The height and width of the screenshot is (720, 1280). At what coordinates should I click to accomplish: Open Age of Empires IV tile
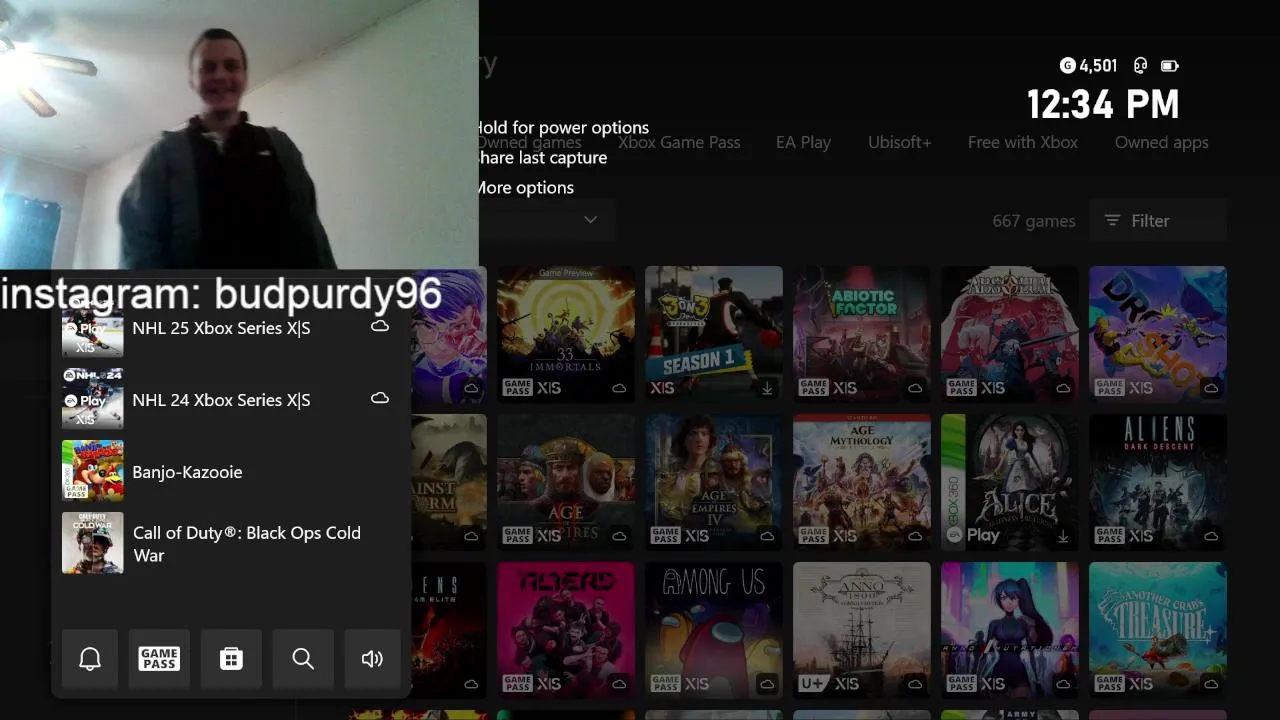tap(714, 482)
